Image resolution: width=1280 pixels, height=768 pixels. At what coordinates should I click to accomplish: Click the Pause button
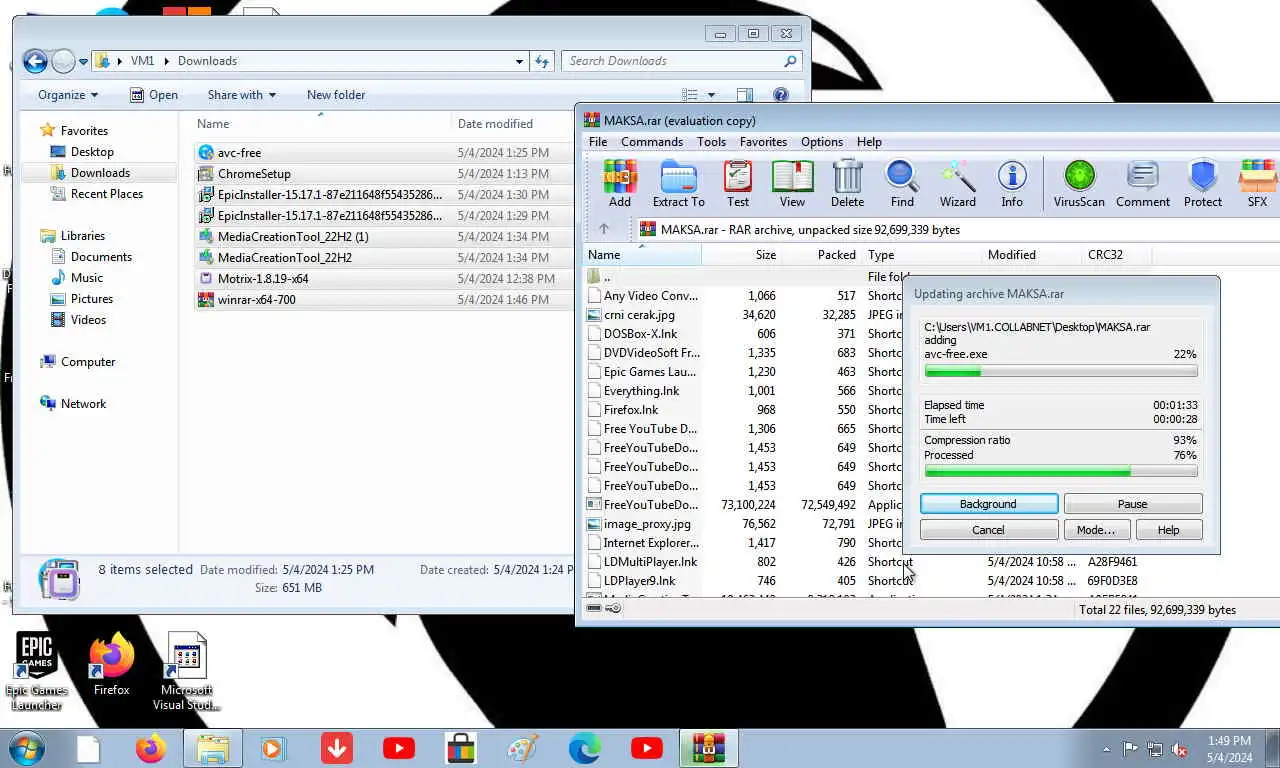tap(1132, 504)
